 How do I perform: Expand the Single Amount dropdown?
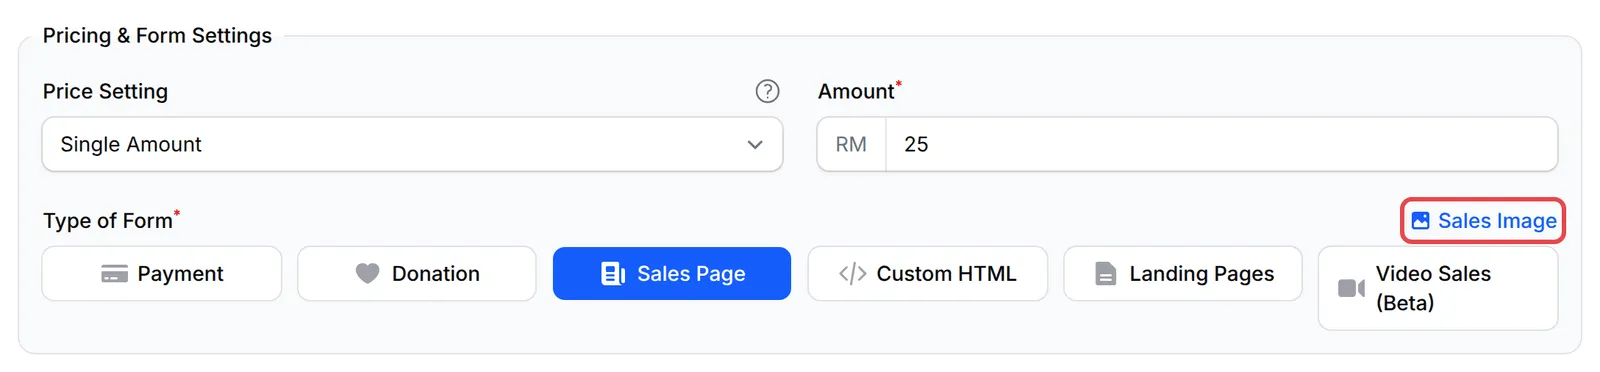coord(412,144)
